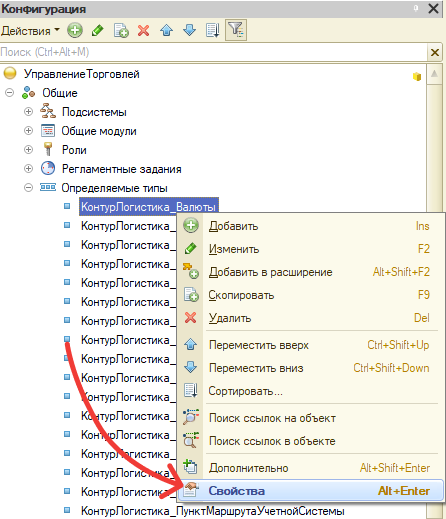Click the Move Down toolbar arrow

point(190,30)
